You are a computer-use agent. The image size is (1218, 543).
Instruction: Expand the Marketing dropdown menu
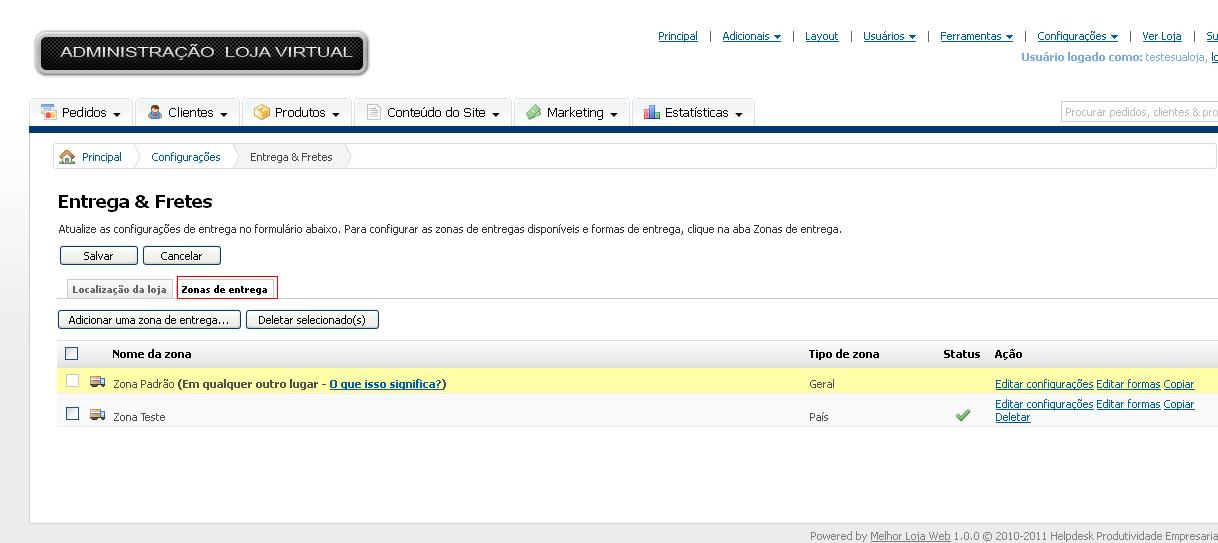coord(572,113)
